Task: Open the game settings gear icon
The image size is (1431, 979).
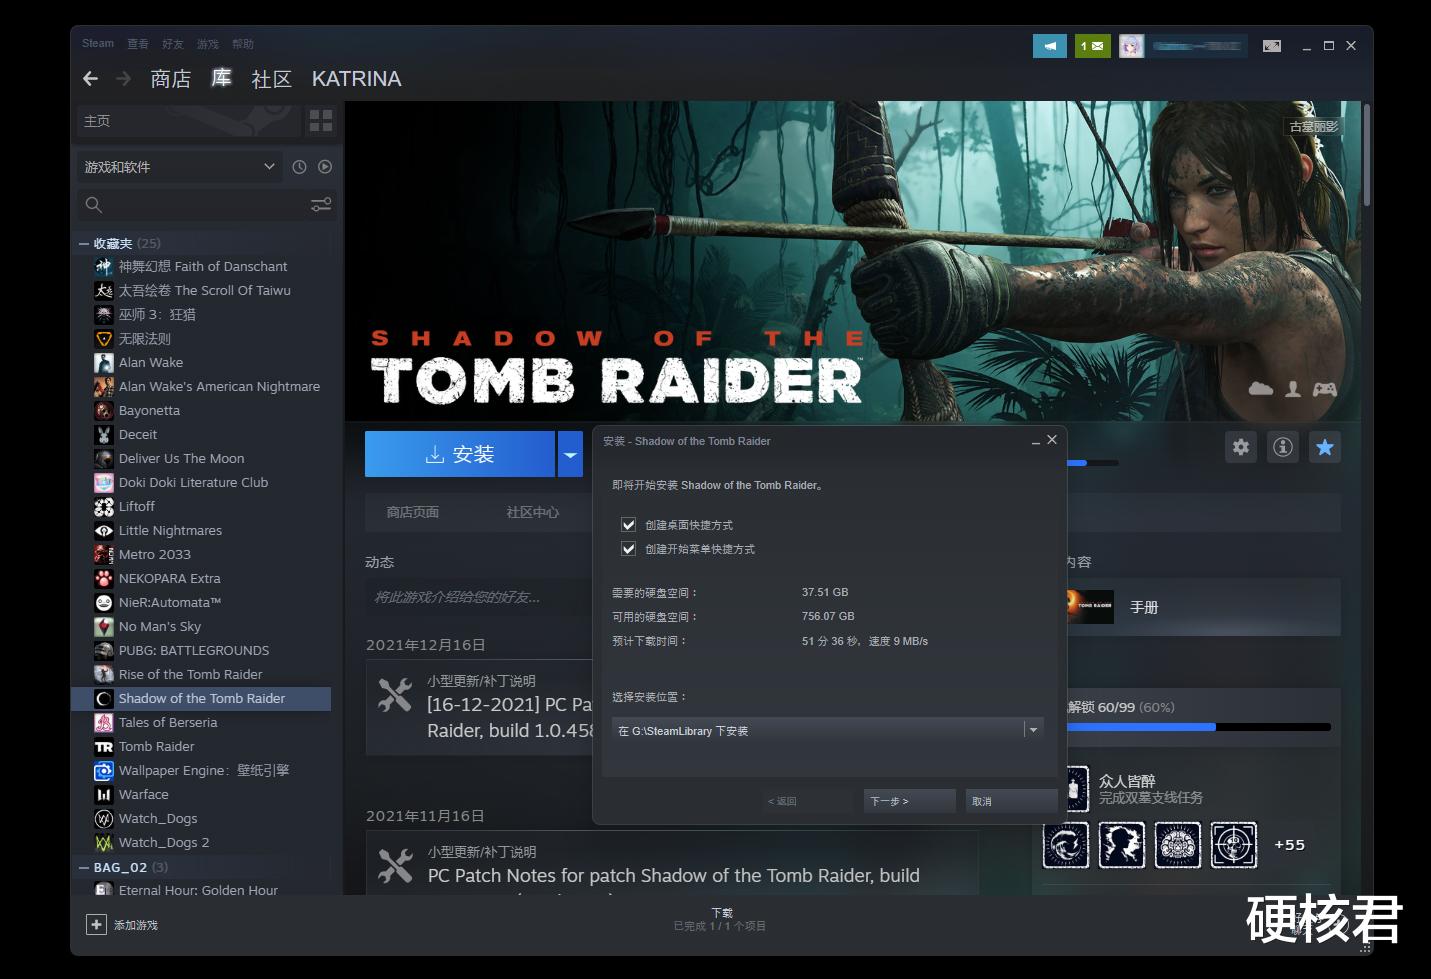Action: coord(1241,447)
